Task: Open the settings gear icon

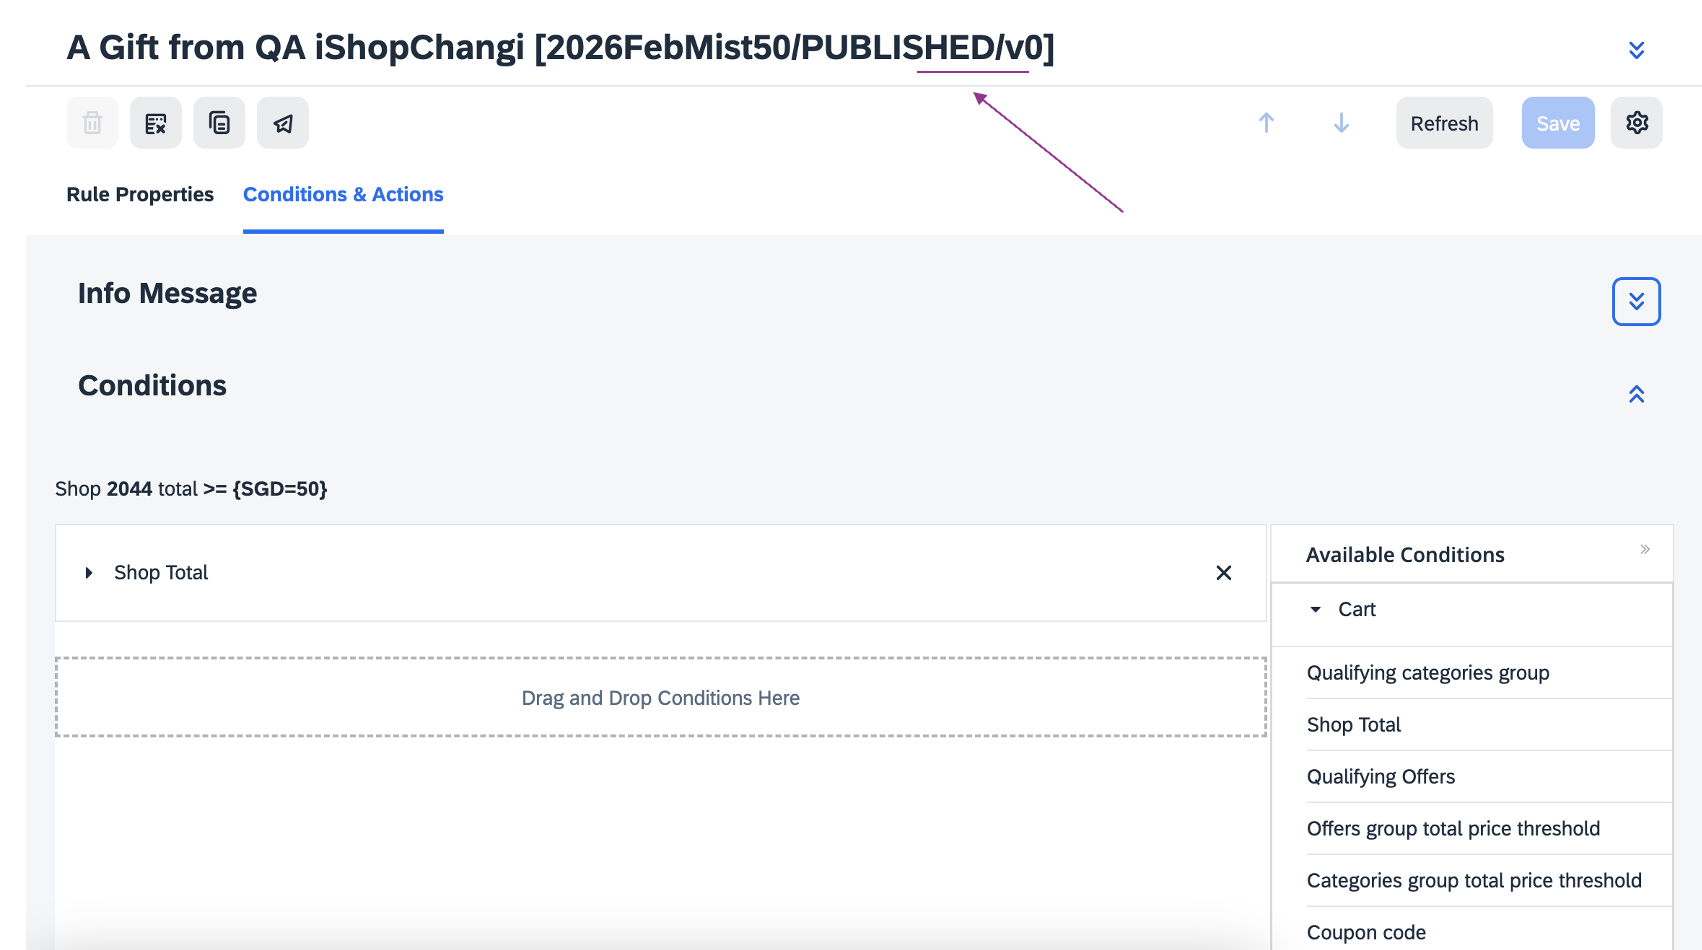Action: pos(1636,123)
